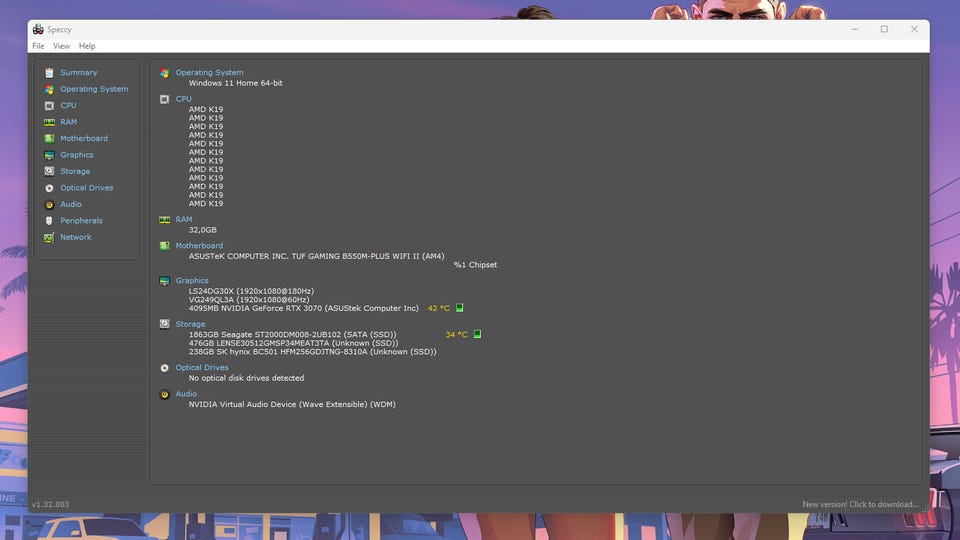Image resolution: width=960 pixels, height=540 pixels.
Task: Open the File menu
Action: pyautogui.click(x=38, y=46)
